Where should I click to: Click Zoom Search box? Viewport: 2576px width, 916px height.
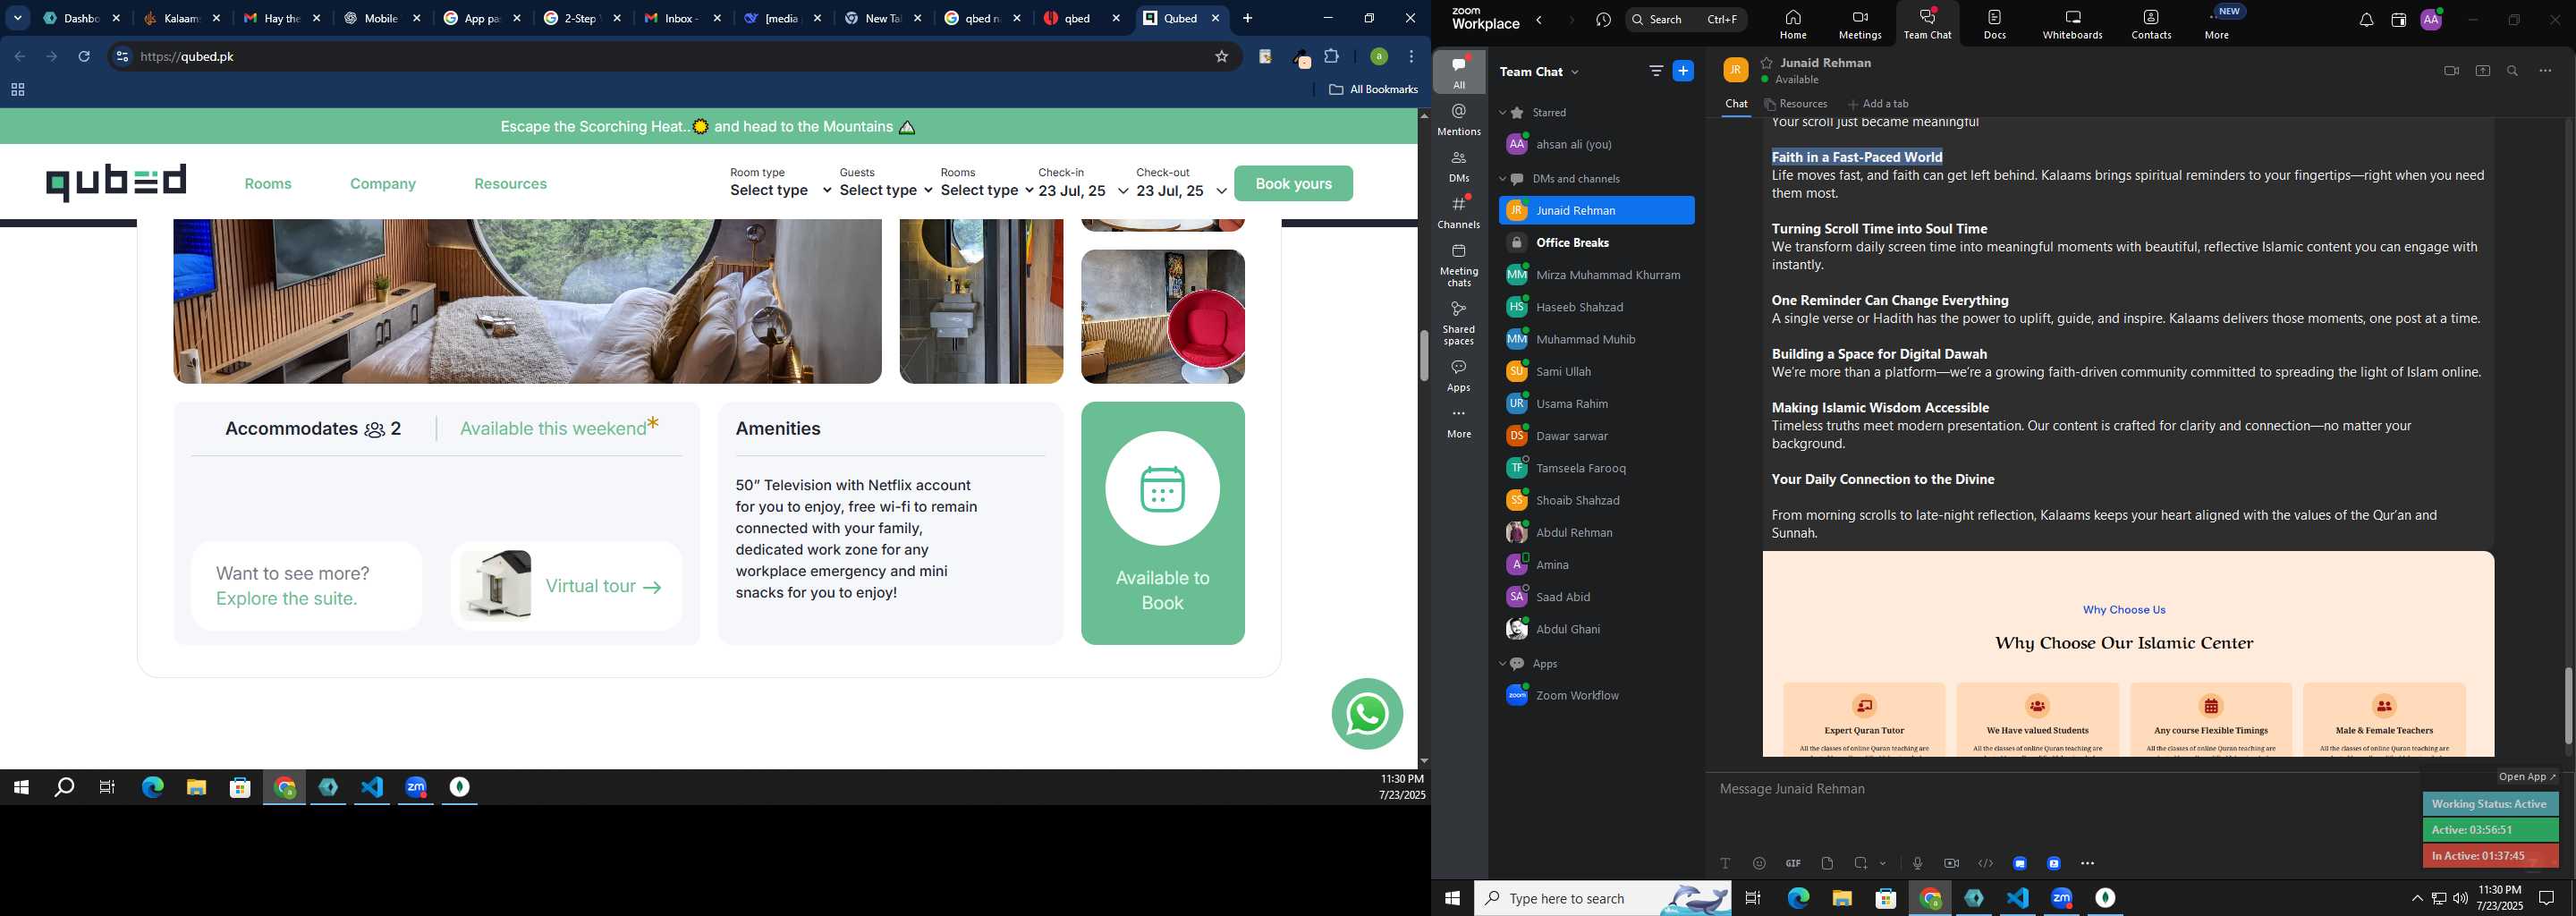click(x=1686, y=20)
